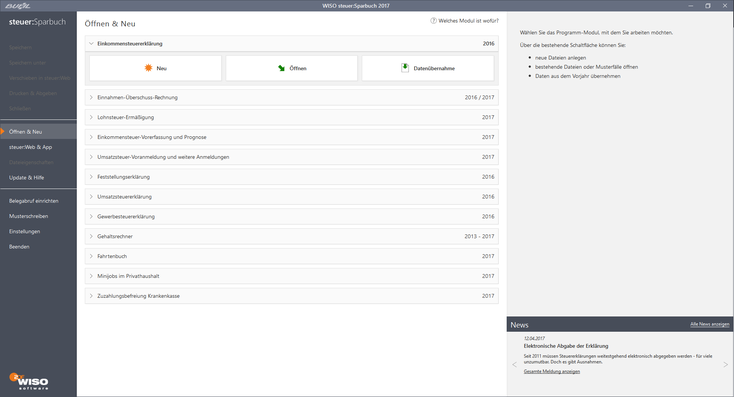The width and height of the screenshot is (734, 397).
Task: Click the Alle News anzeigen link
Action: pos(710,324)
